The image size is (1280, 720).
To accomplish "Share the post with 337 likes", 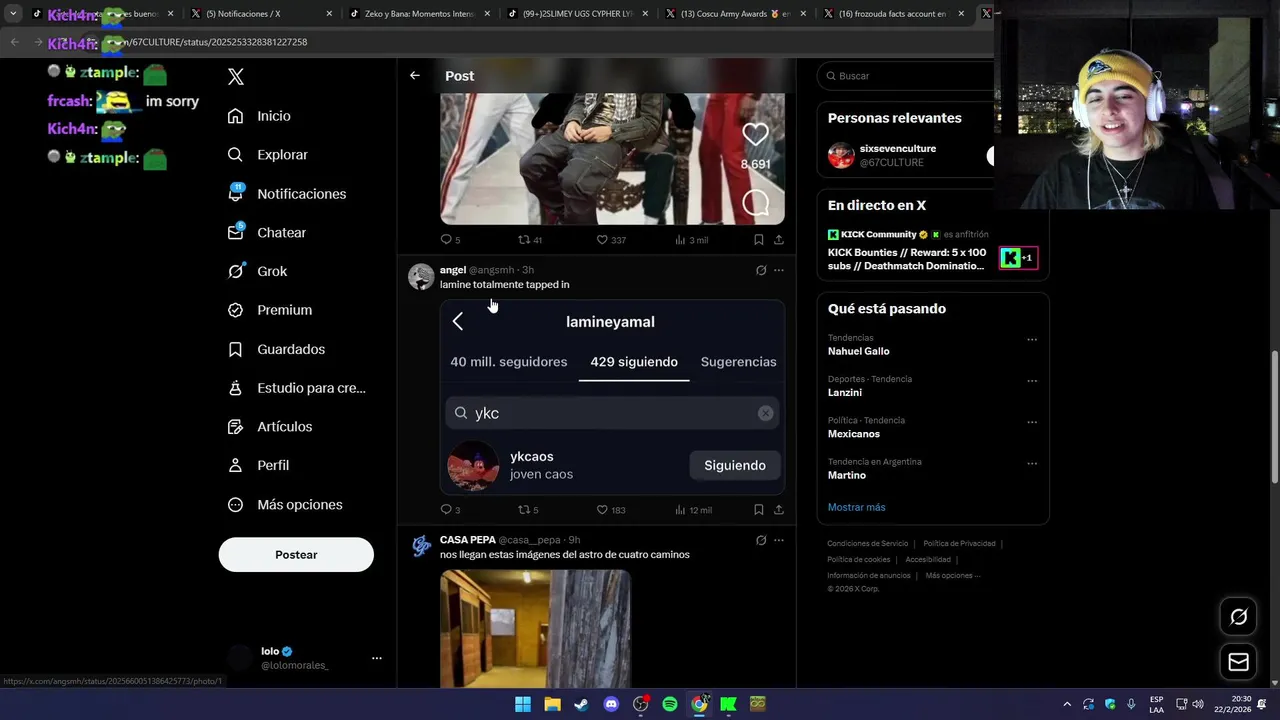I will tap(779, 240).
